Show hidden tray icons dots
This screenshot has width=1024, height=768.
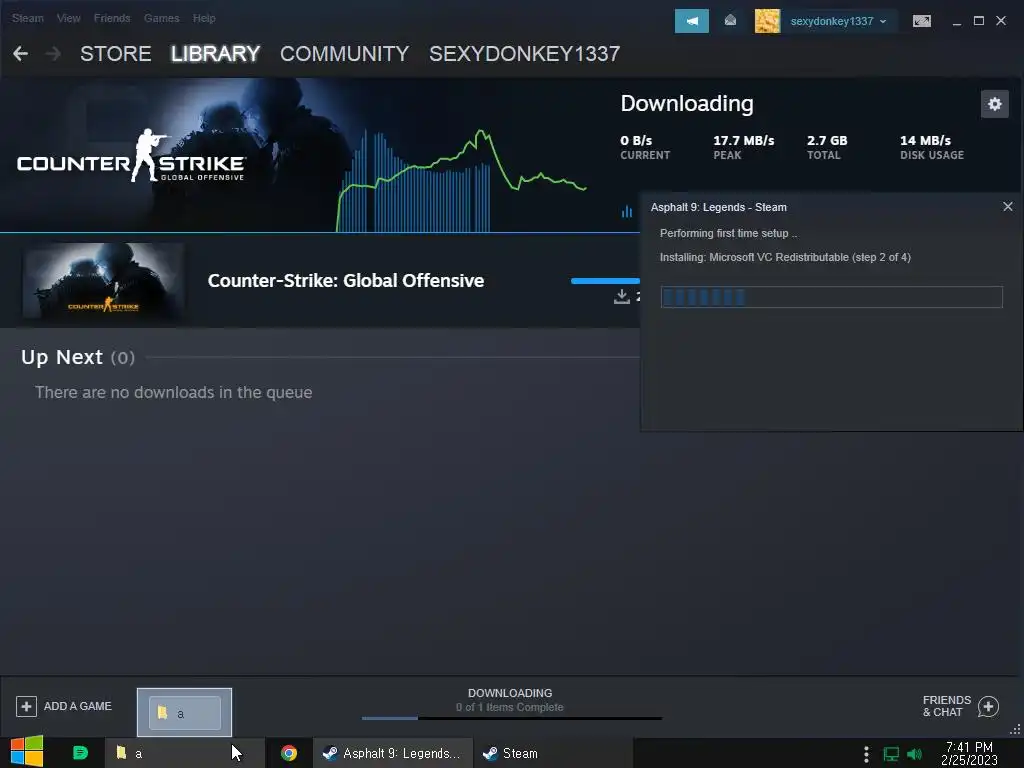(x=866, y=754)
